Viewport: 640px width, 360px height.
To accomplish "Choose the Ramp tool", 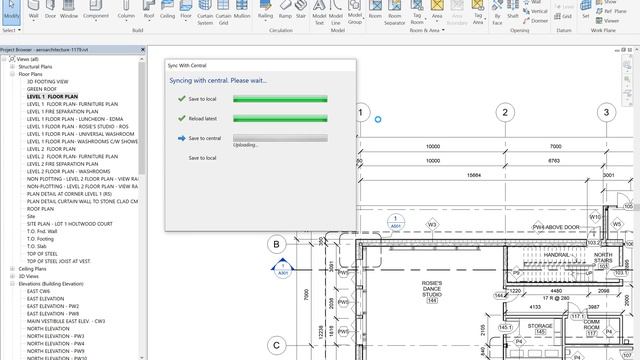I will (285, 10).
